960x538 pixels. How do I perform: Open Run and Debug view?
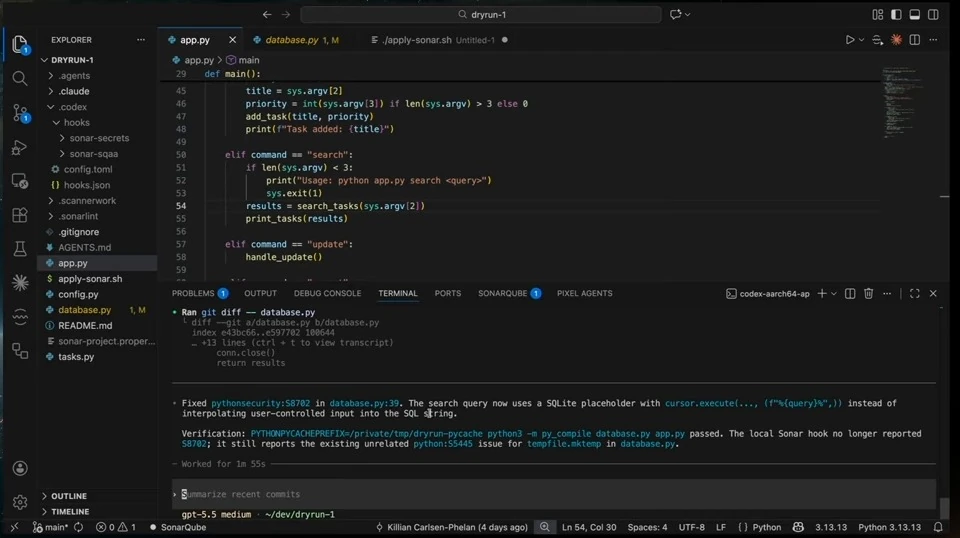tap(20, 147)
